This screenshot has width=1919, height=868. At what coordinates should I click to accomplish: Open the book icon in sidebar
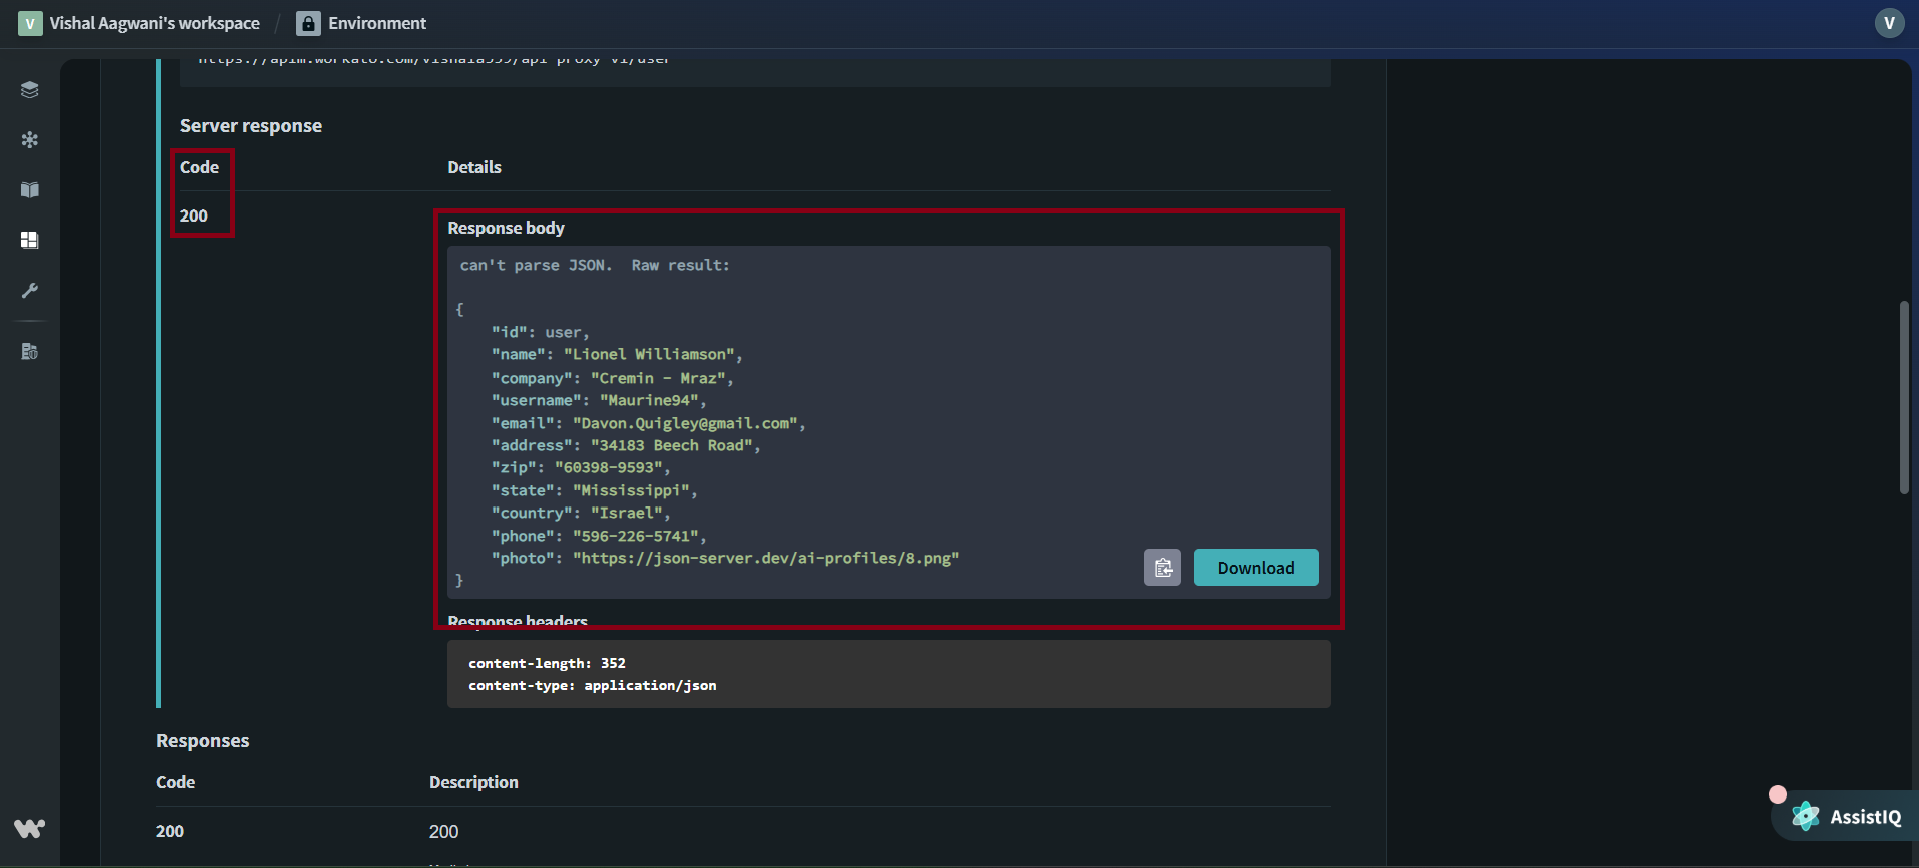(x=30, y=190)
